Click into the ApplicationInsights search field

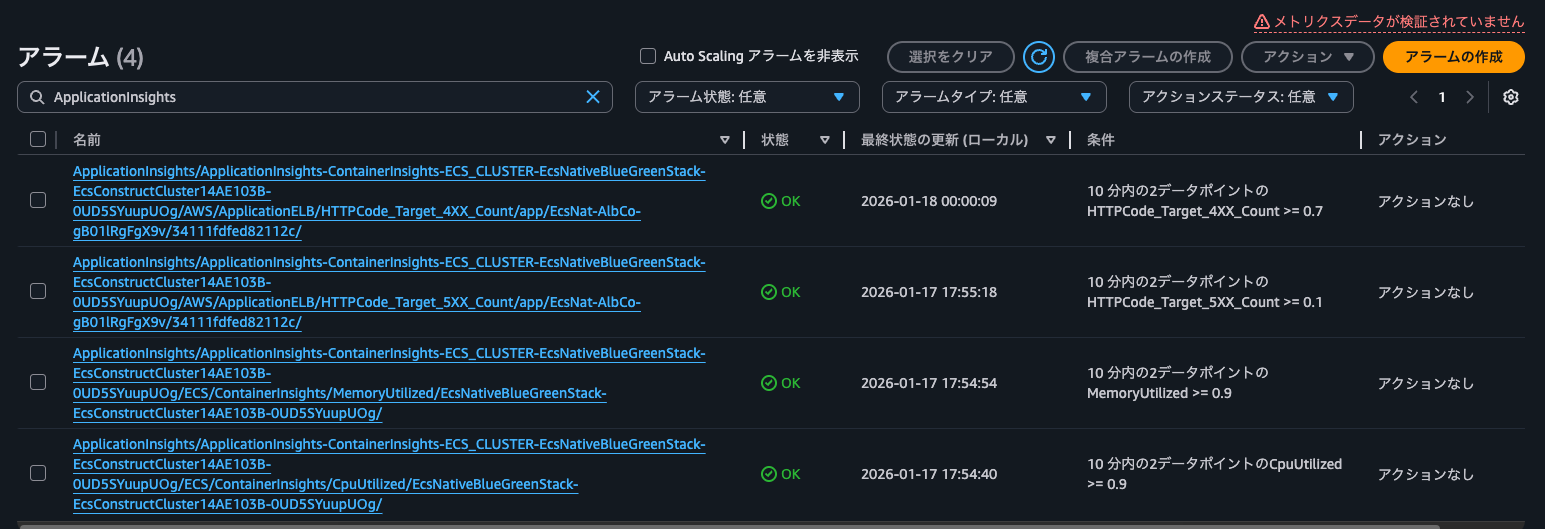(x=315, y=97)
